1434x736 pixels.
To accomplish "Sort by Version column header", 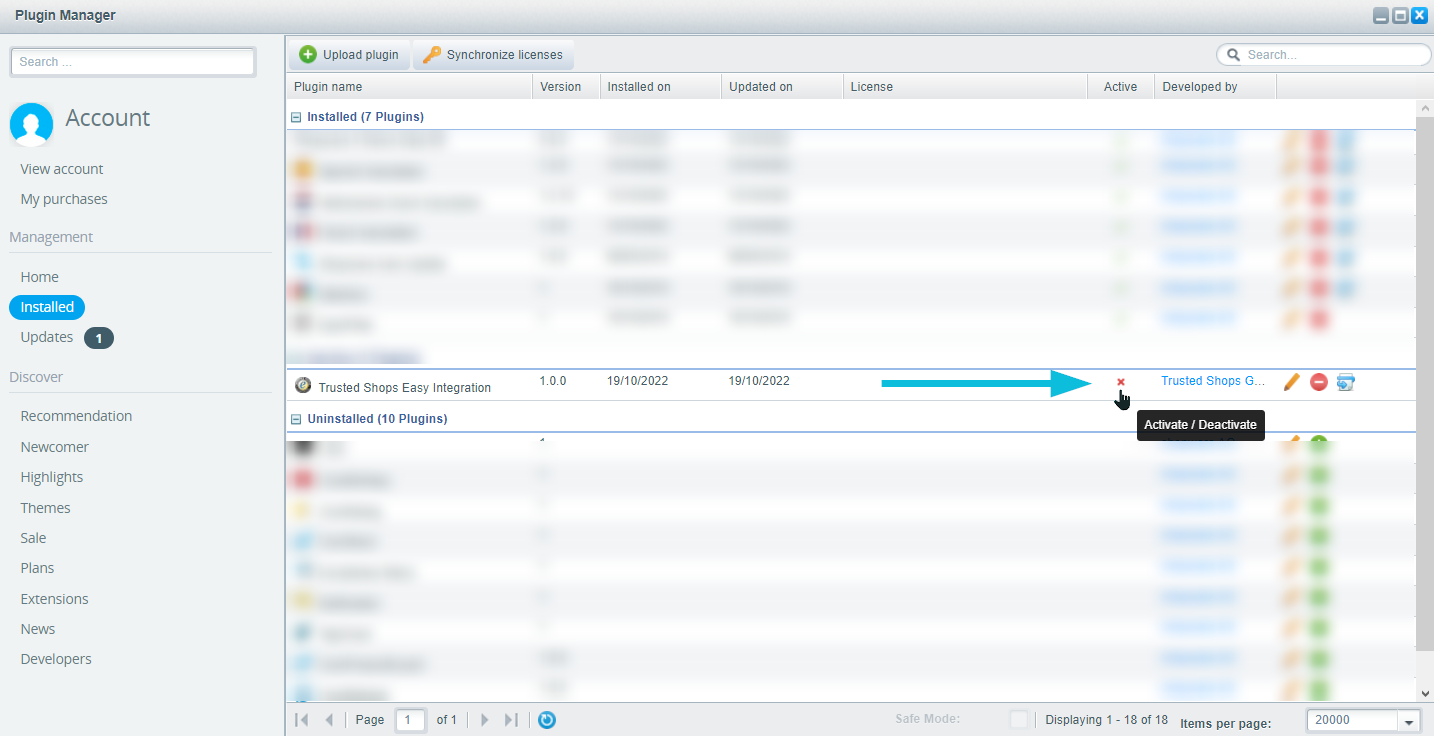I will [x=566, y=87].
